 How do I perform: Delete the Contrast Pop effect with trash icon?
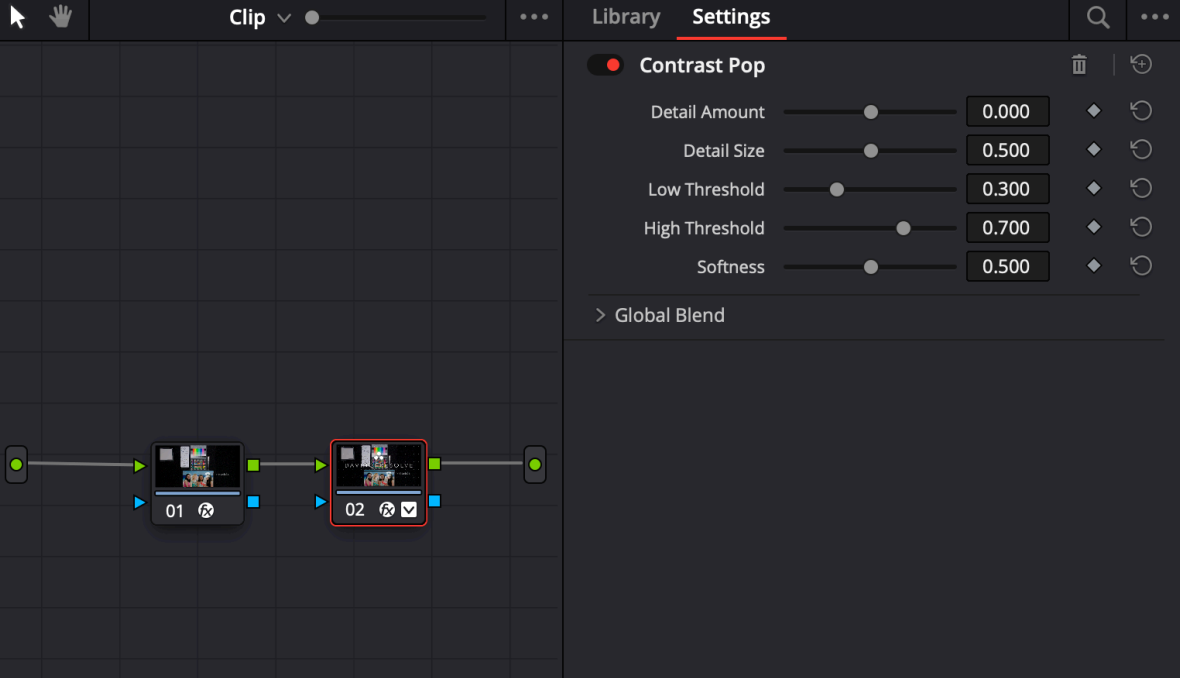click(1079, 65)
